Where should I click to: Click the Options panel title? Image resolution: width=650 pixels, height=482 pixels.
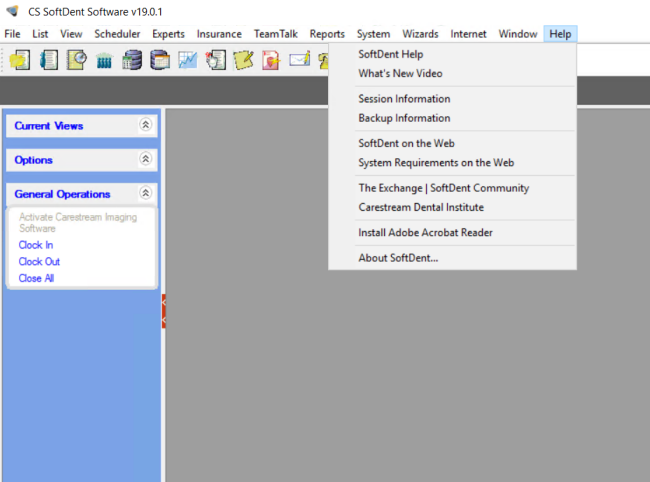click(x=34, y=160)
